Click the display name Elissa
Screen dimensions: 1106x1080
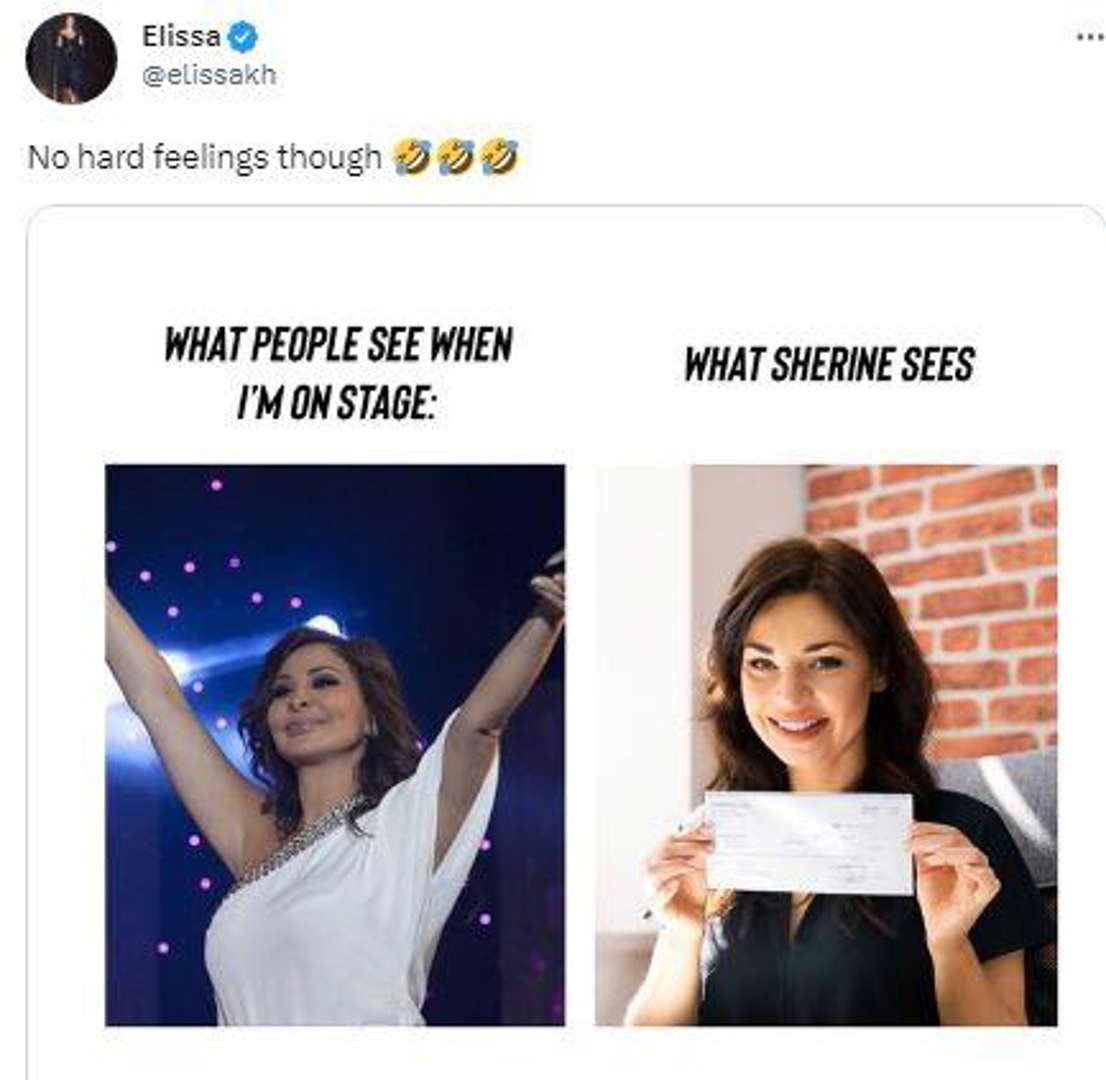pyautogui.click(x=180, y=38)
